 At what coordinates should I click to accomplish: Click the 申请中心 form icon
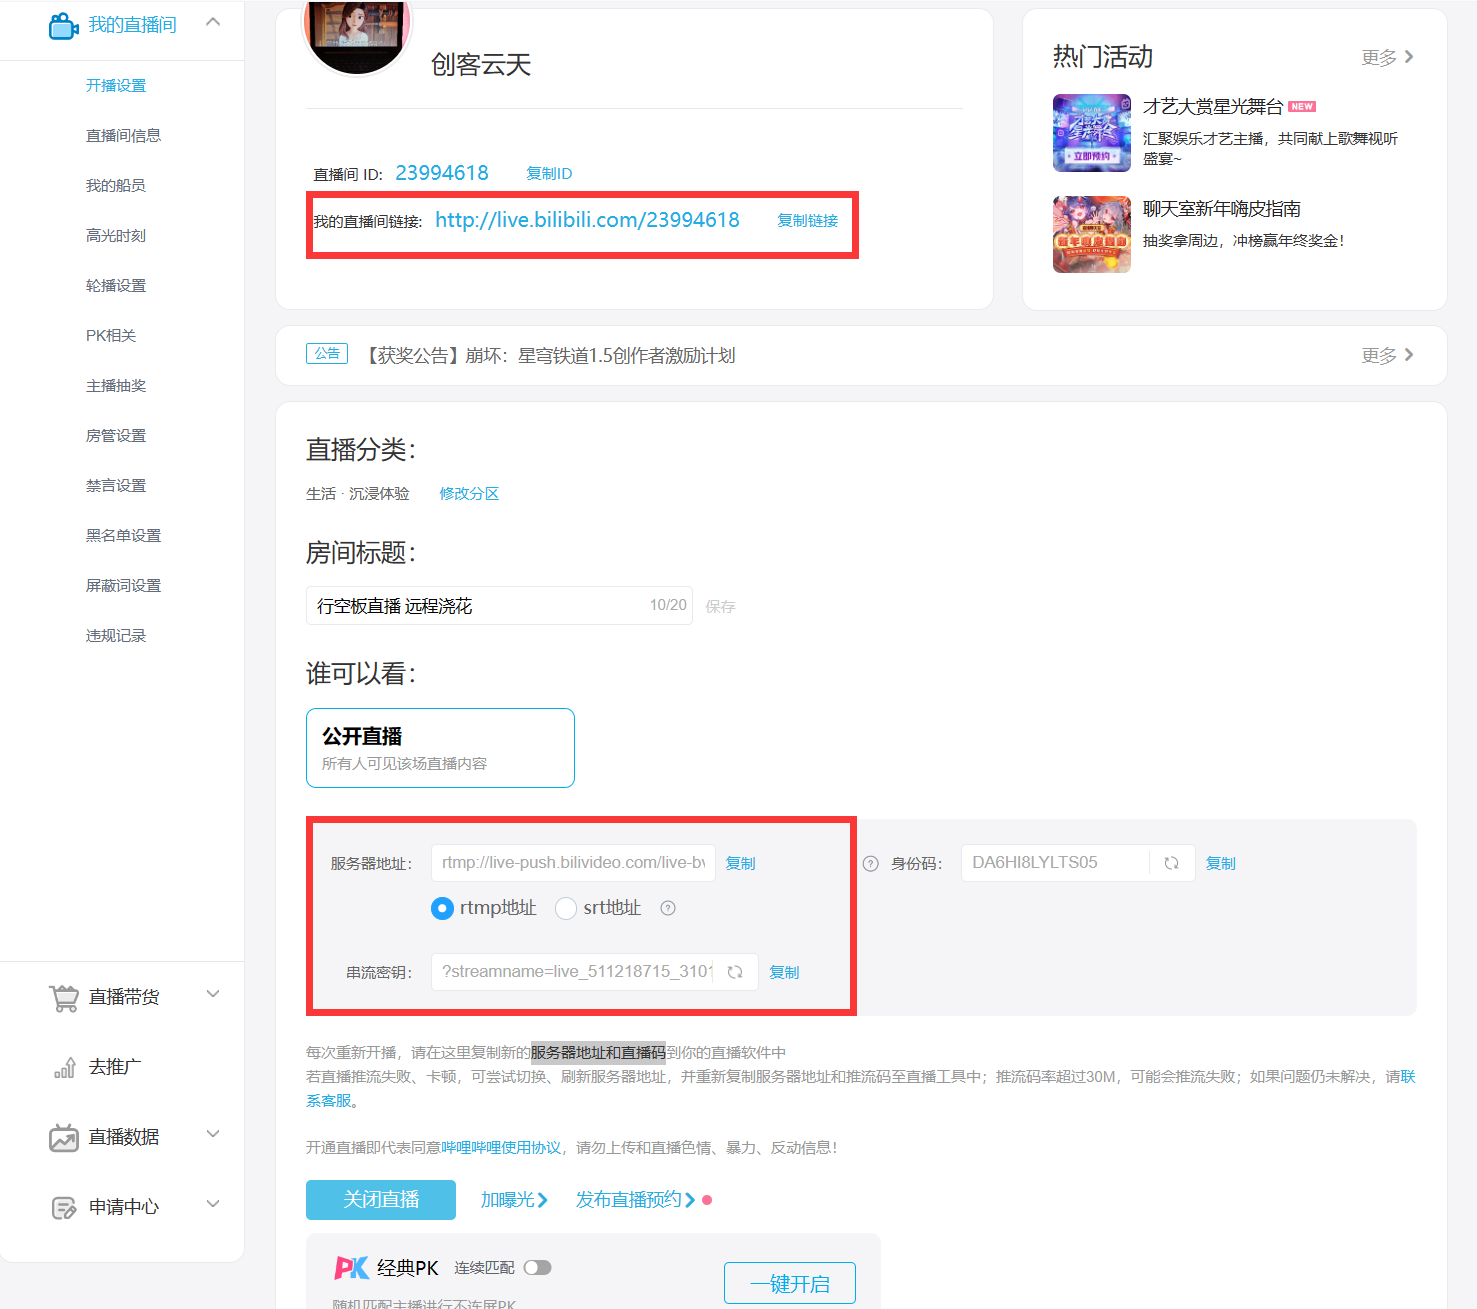[64, 1207]
